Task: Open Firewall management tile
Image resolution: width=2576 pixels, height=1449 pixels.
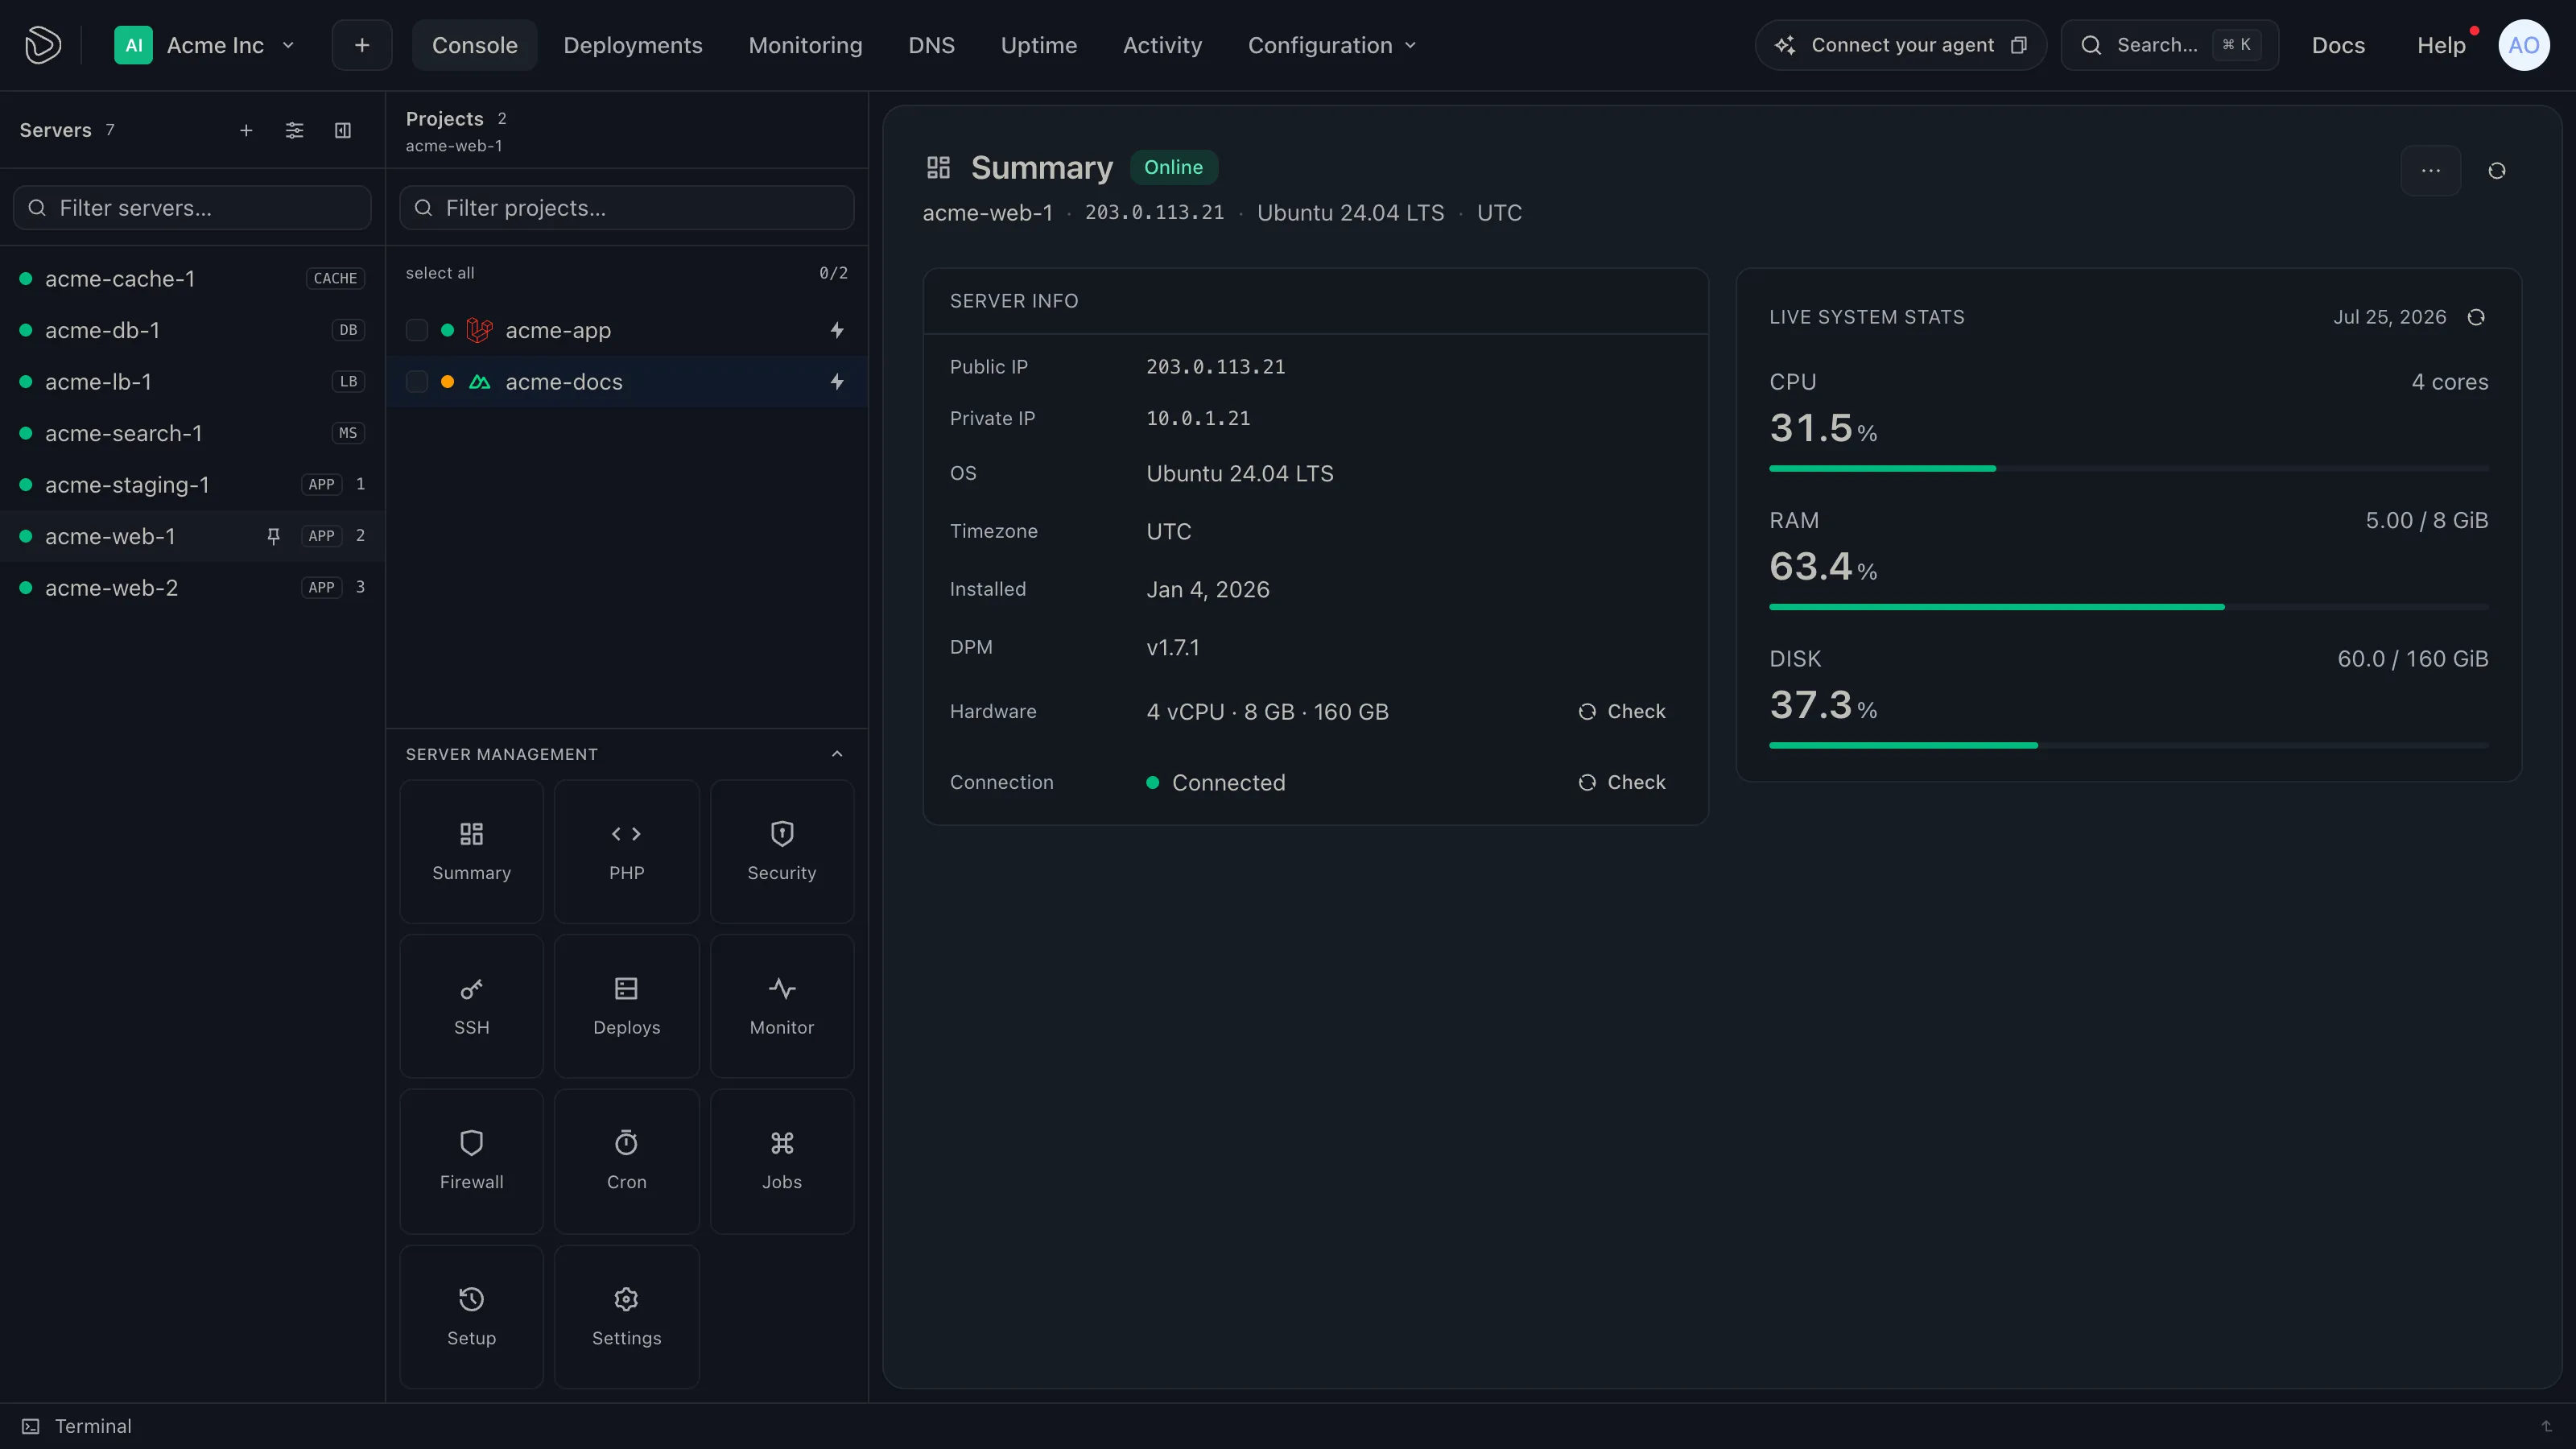Action: [x=471, y=1161]
